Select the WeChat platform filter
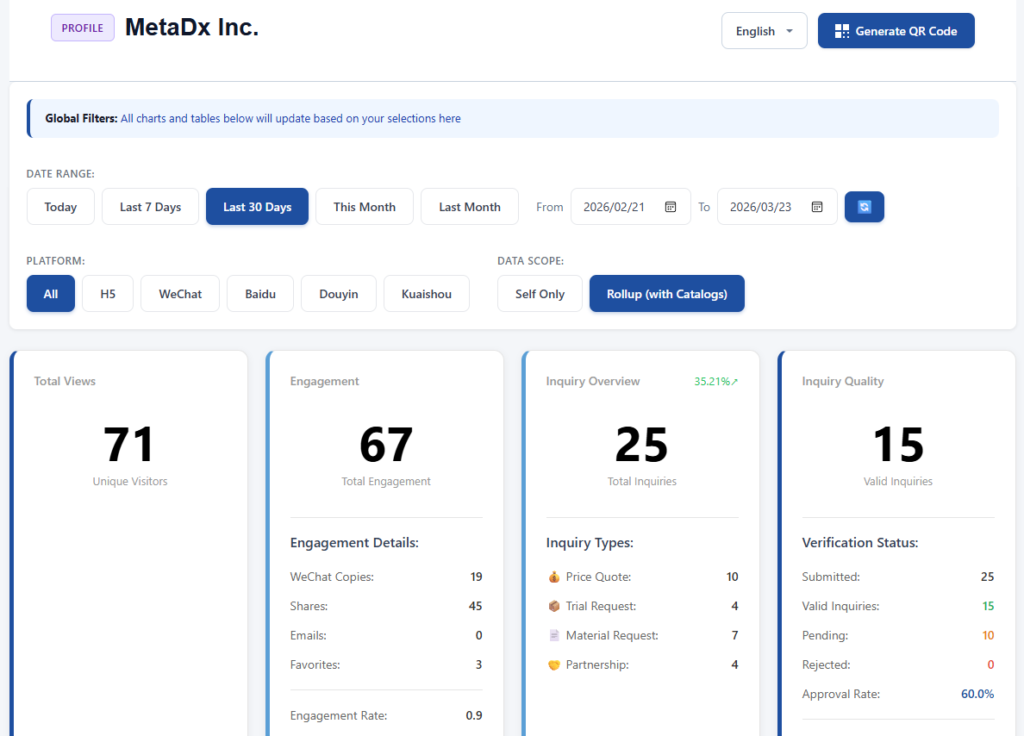The height and width of the screenshot is (736, 1024). coord(180,294)
